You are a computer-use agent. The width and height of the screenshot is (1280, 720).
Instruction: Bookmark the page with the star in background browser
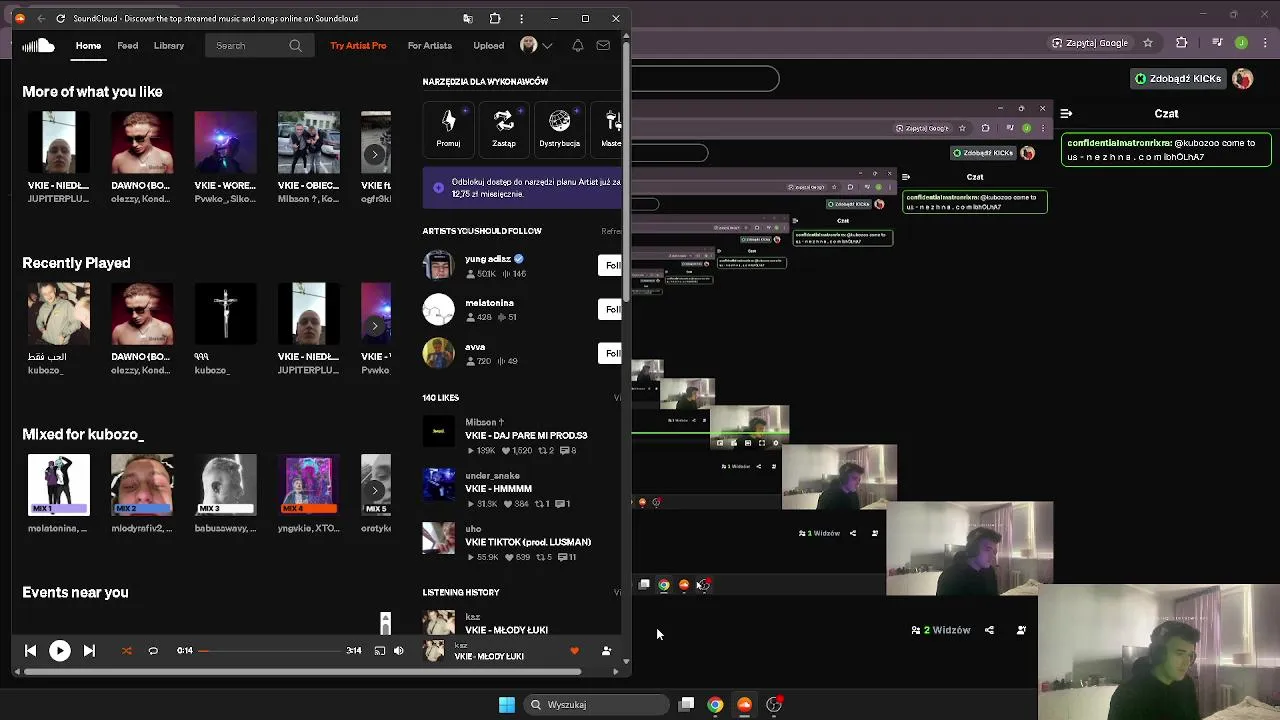click(1148, 43)
